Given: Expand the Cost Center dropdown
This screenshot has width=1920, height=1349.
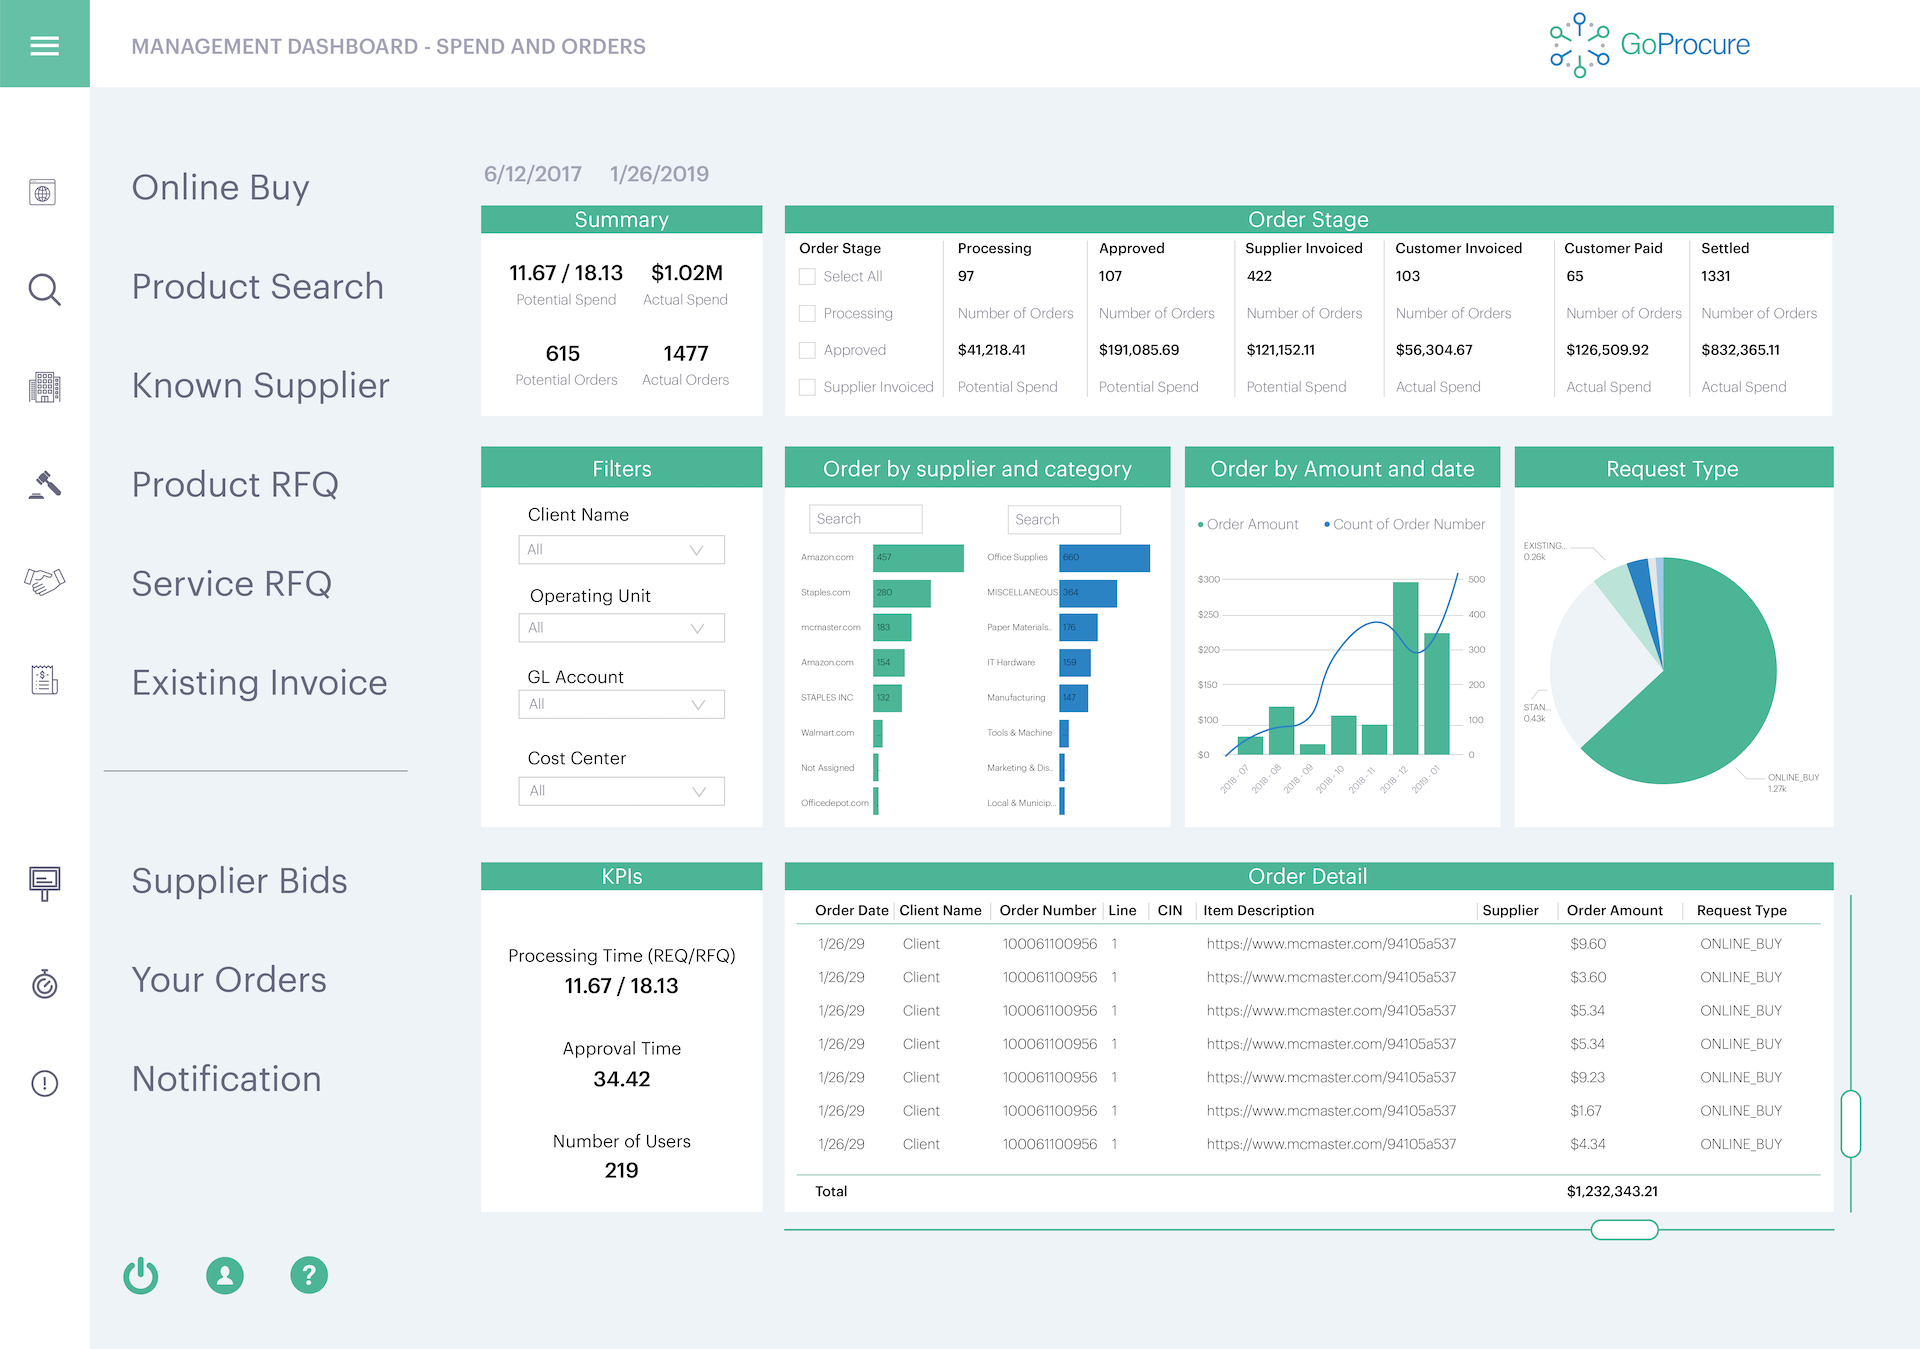Looking at the screenshot, I should point(621,791).
